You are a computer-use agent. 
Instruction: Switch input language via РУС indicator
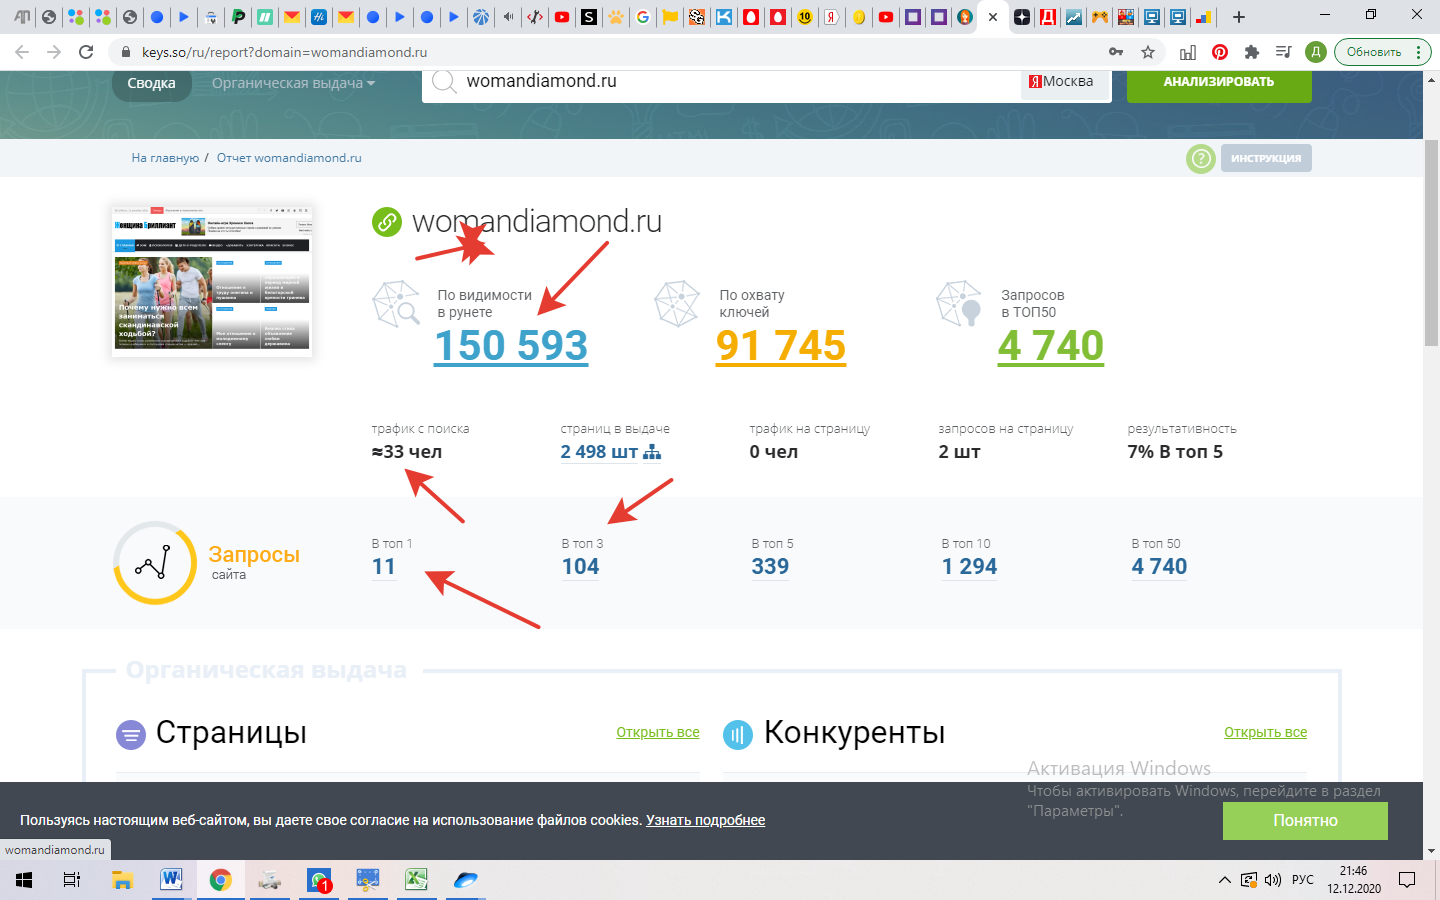point(1303,880)
